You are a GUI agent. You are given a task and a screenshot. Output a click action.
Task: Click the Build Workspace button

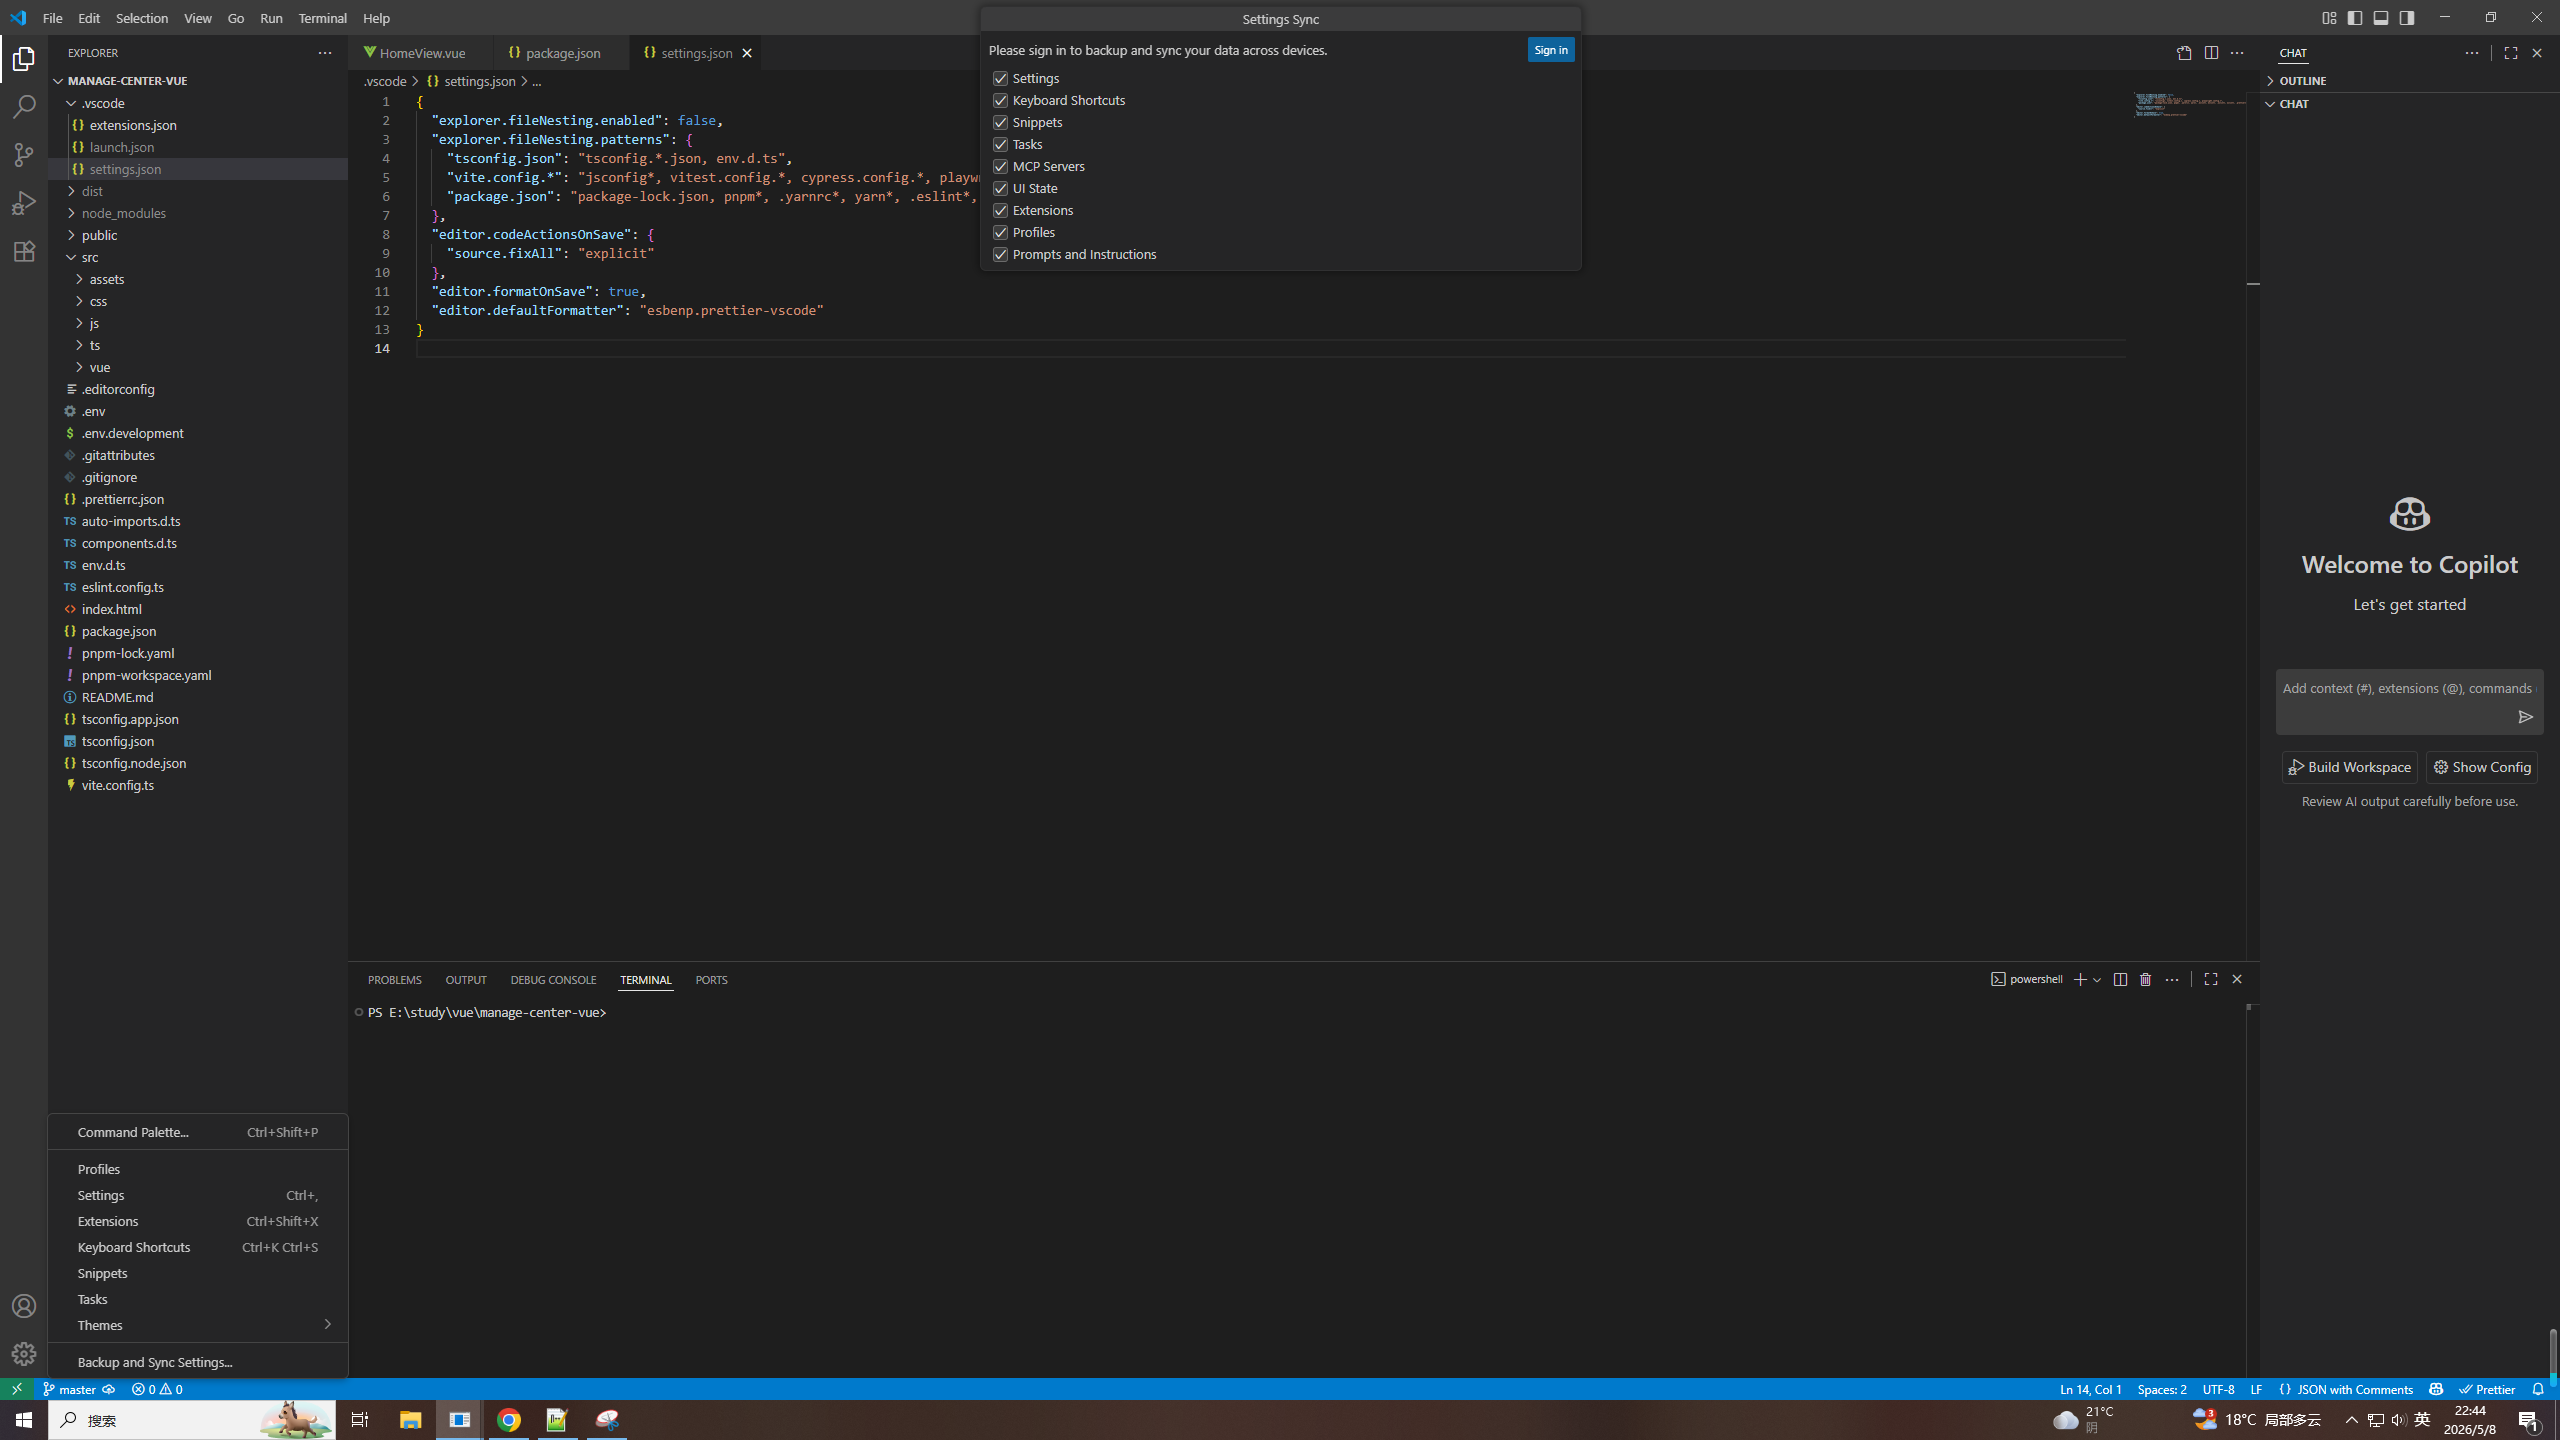pos(2349,767)
